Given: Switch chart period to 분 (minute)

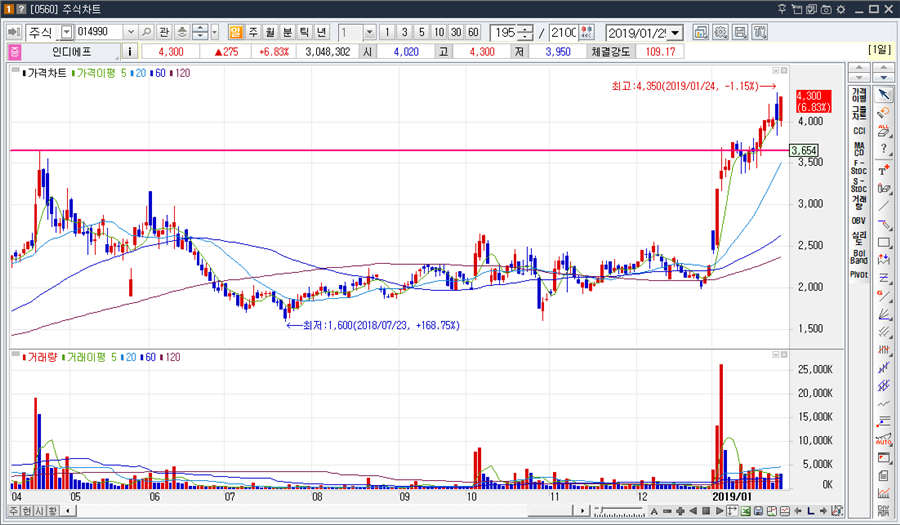Looking at the screenshot, I should [287, 32].
